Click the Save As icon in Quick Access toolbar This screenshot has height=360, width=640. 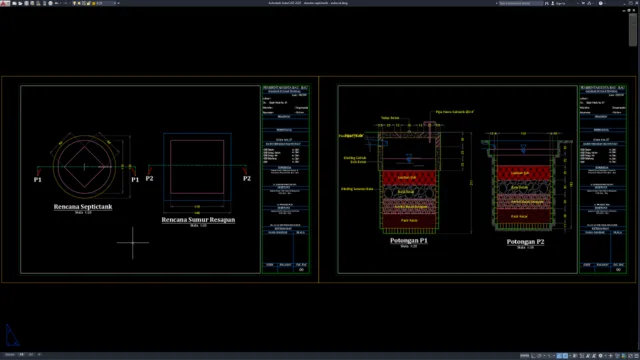point(32,3)
